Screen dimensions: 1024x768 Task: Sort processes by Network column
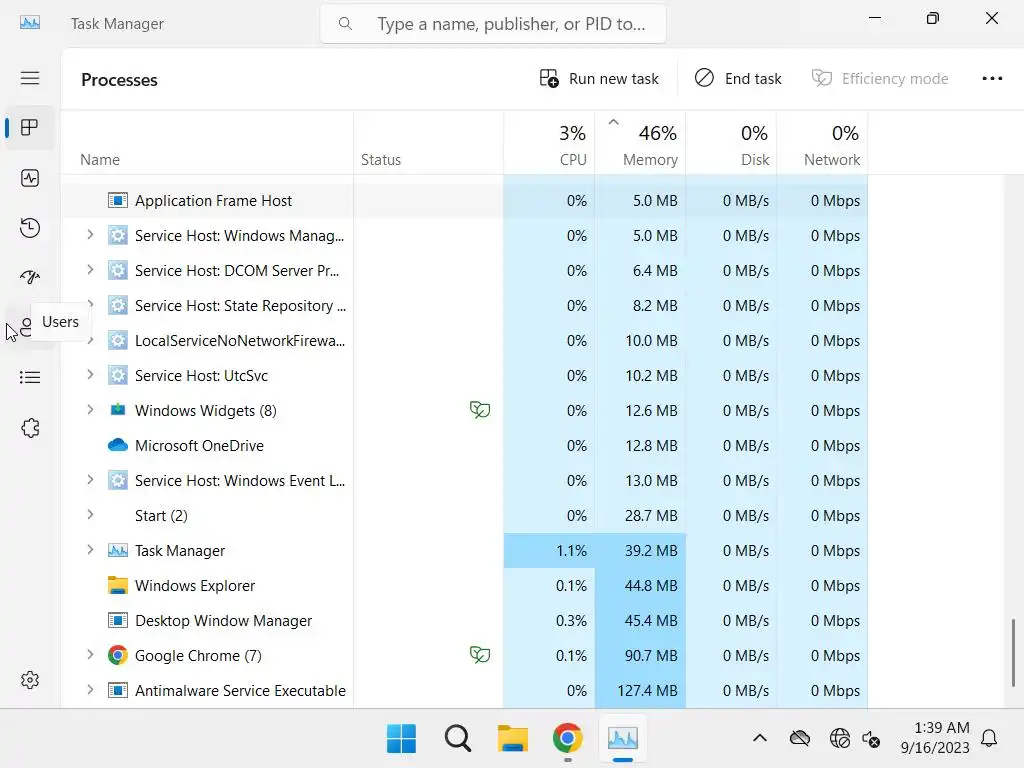[x=822, y=144]
